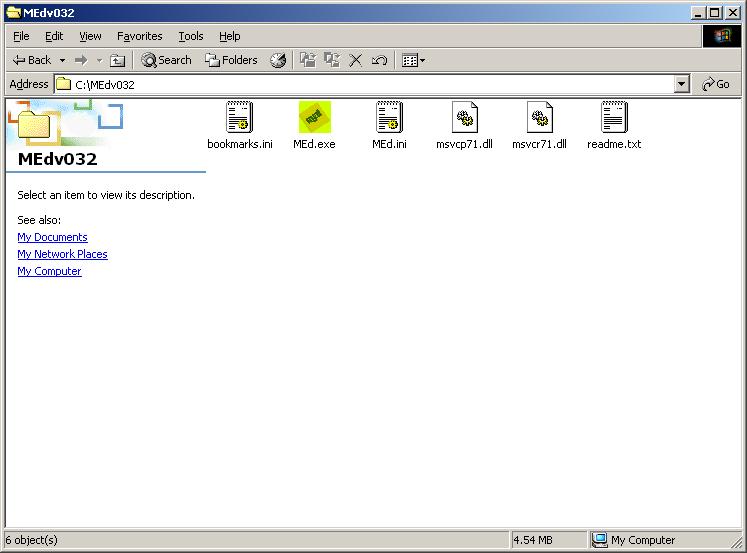Expand the address bar dropdown

pos(682,84)
